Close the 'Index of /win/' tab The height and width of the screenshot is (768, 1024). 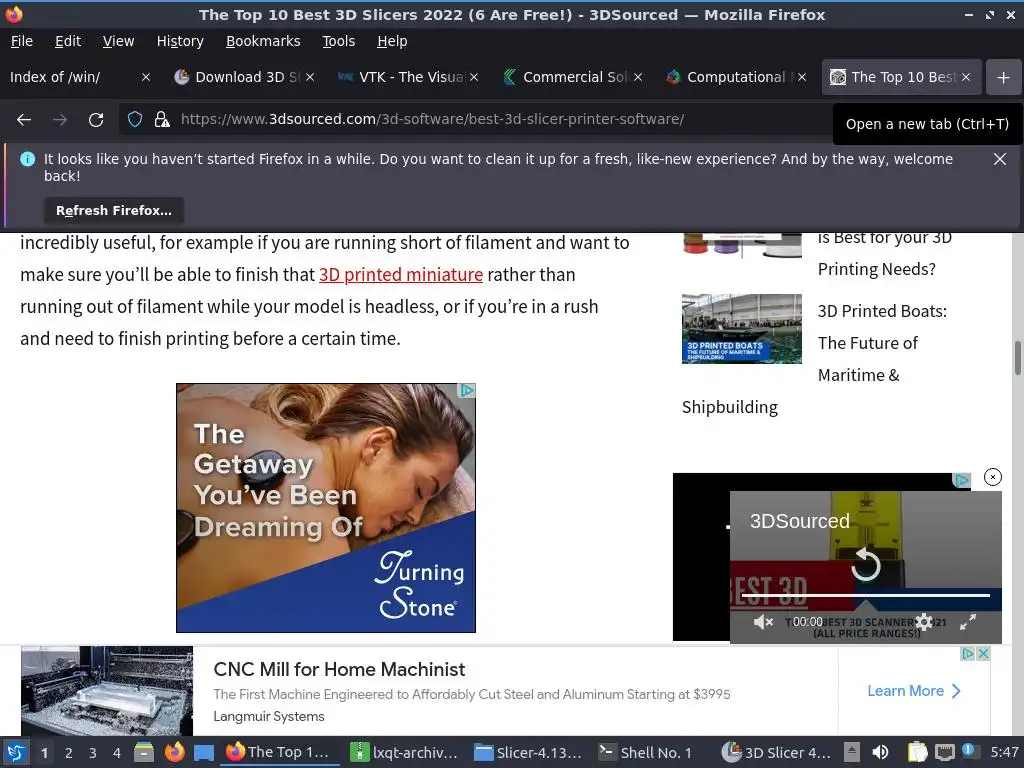point(146,77)
